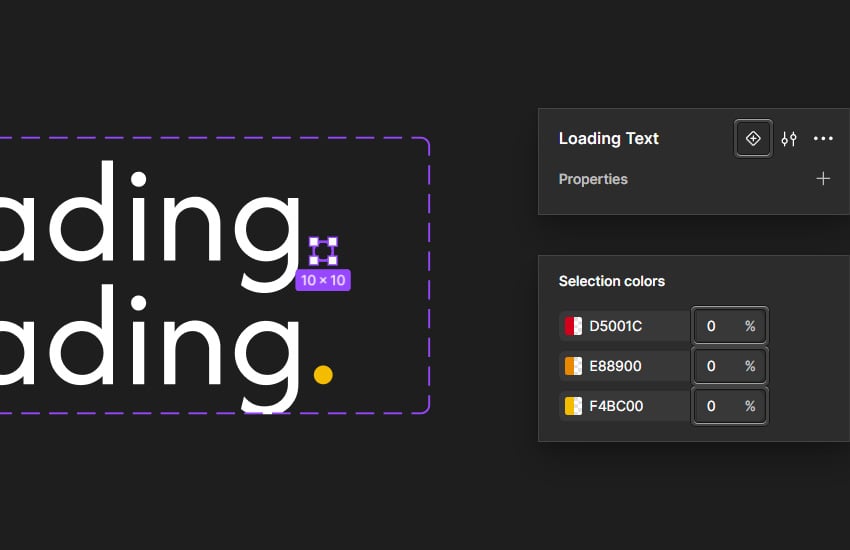Click the lower white loading text
This screenshot has width=850, height=550.
coord(149,347)
